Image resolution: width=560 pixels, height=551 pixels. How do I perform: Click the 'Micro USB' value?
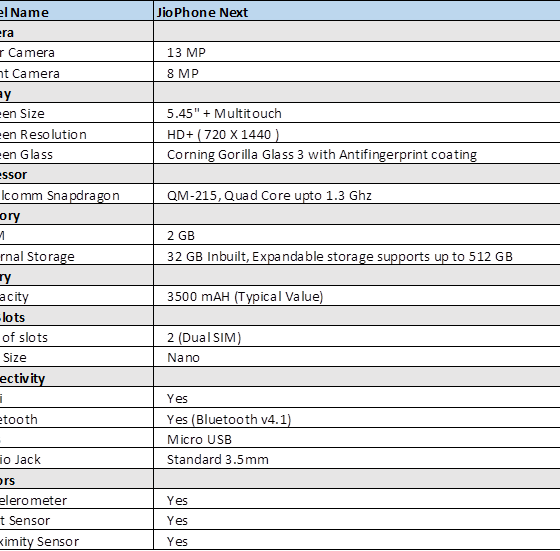coord(199,439)
